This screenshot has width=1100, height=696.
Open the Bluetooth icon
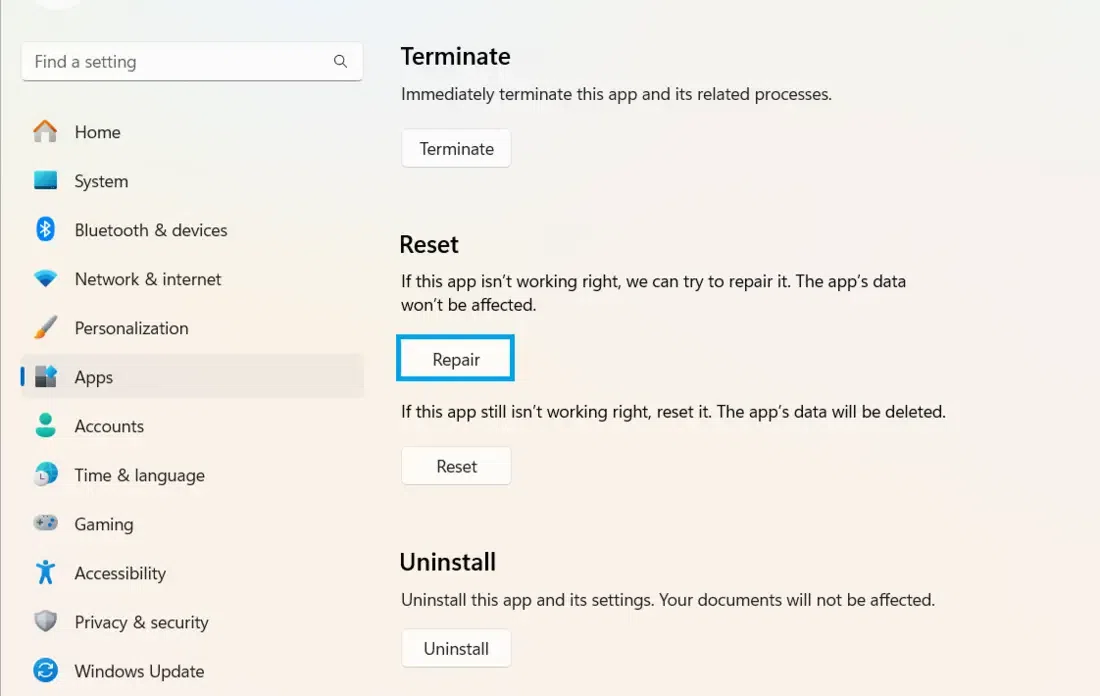(45, 230)
